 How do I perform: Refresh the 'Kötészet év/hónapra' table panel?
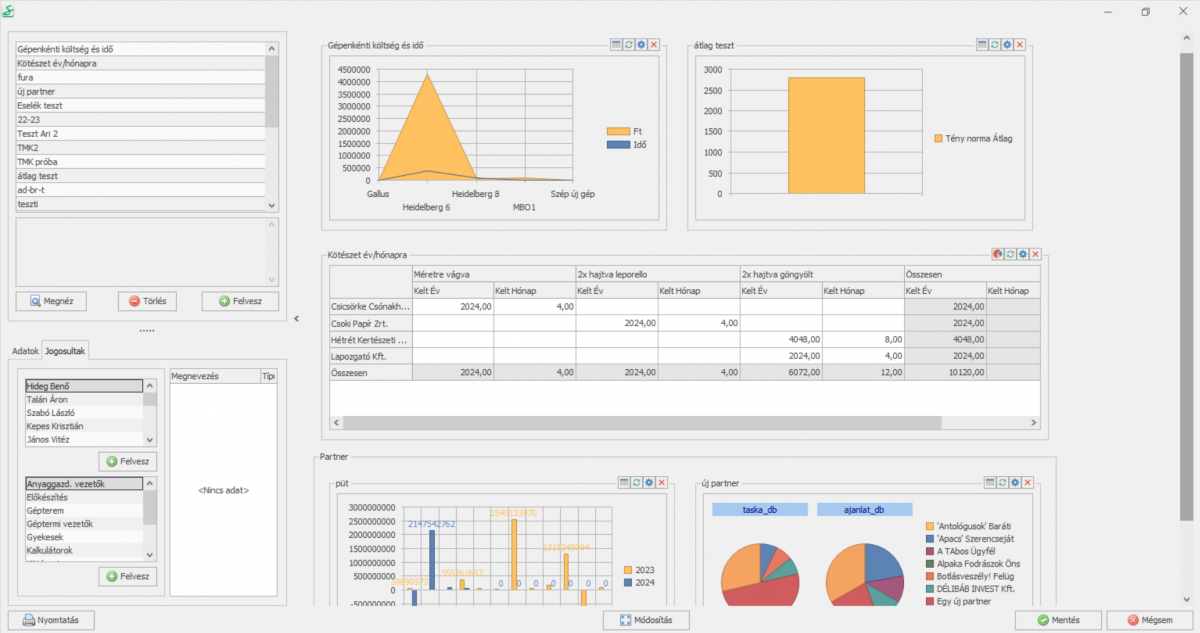[x=1010, y=255]
